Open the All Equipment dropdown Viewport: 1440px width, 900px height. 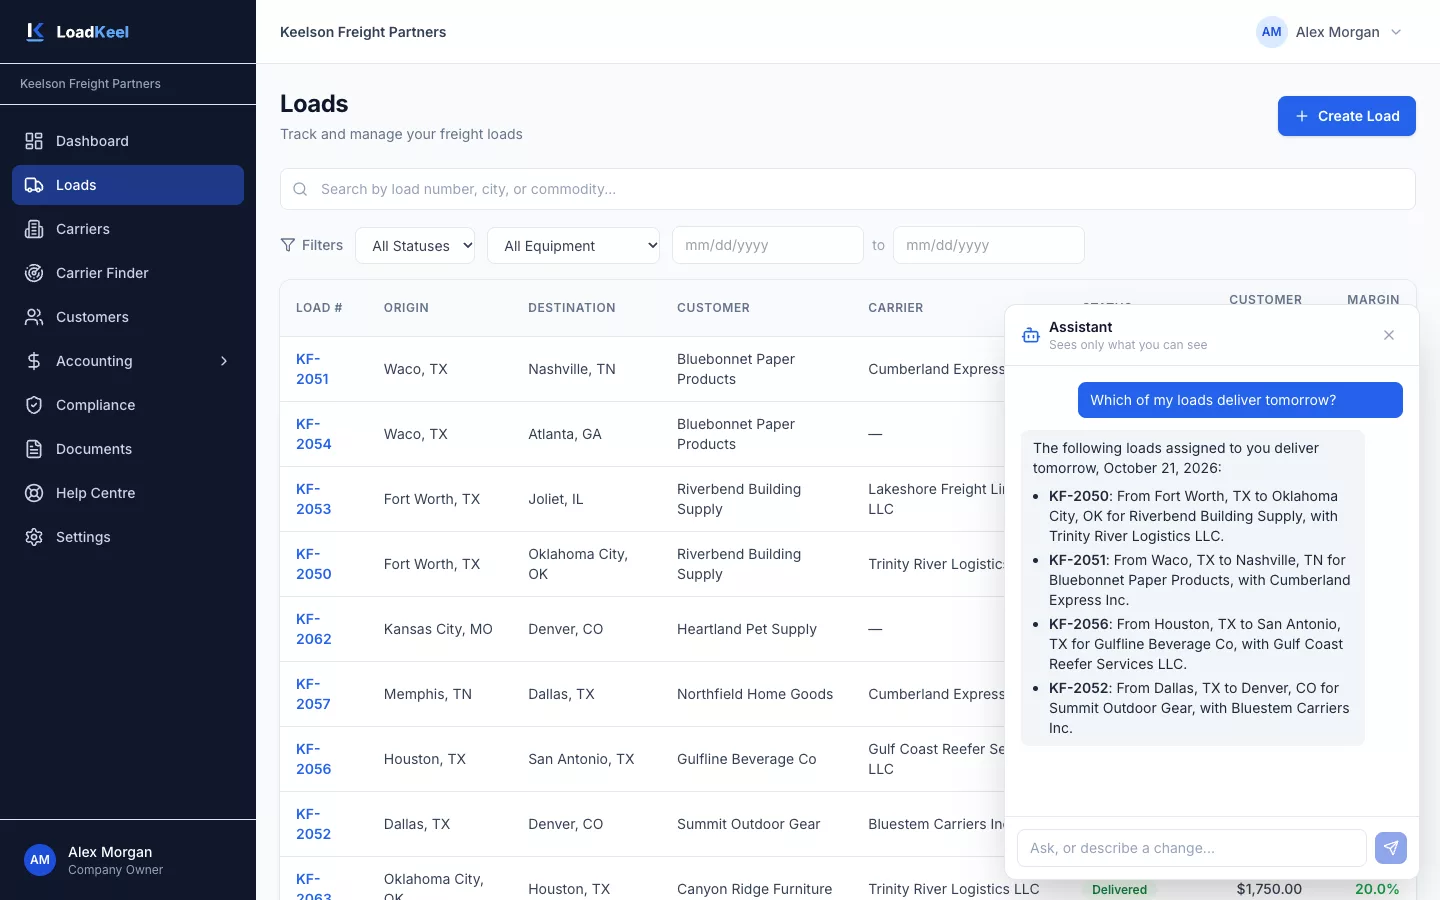click(x=573, y=245)
